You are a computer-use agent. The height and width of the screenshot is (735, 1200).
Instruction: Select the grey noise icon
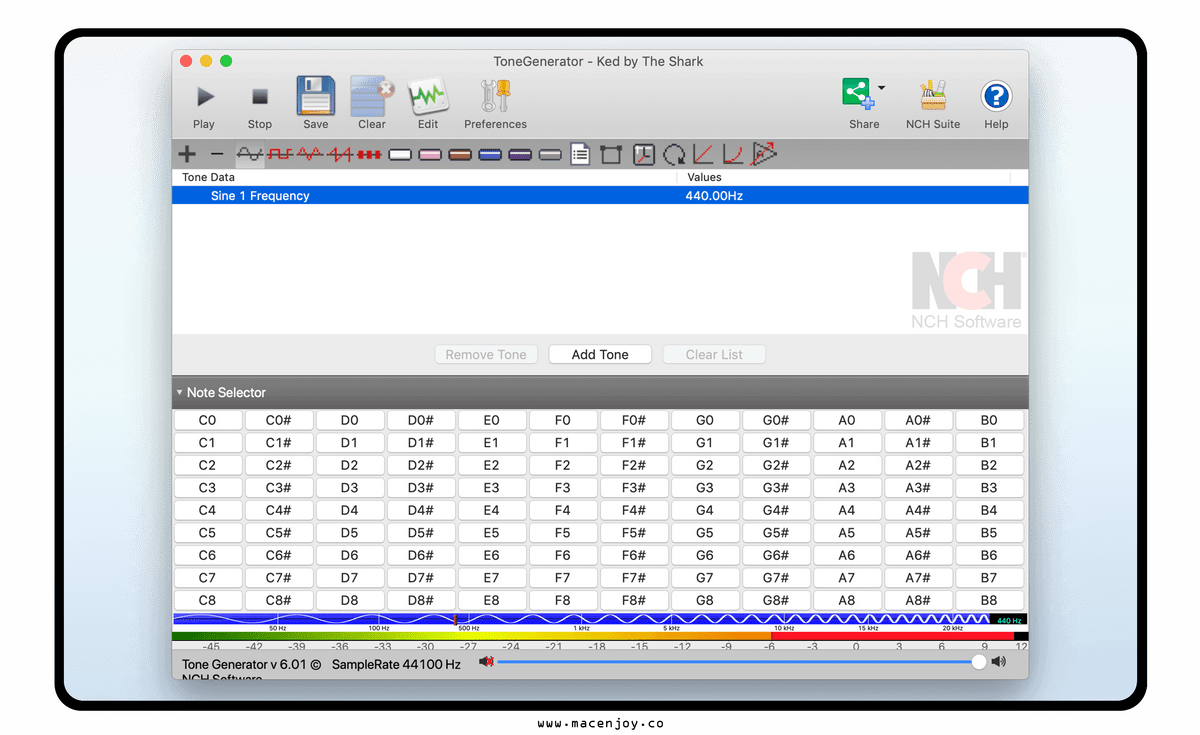[x=551, y=155]
